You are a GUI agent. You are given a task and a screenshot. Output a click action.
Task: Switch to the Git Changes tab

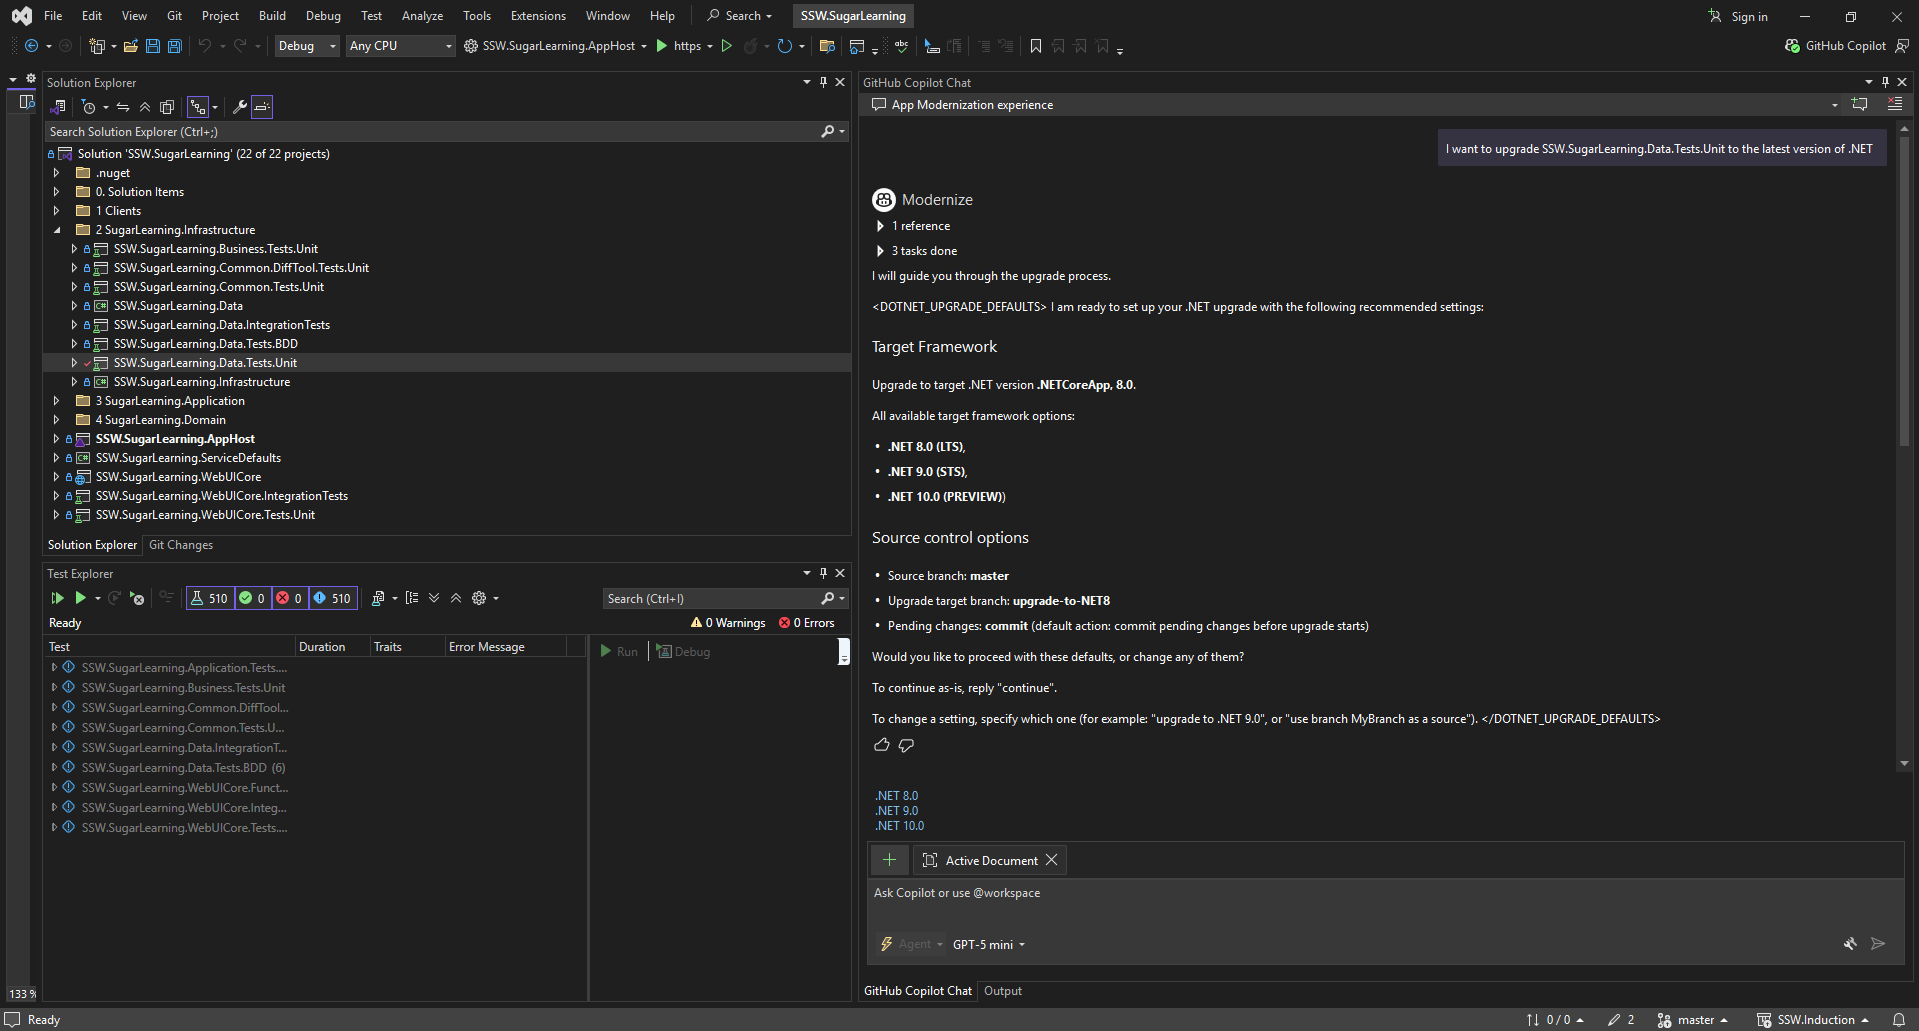[181, 545]
